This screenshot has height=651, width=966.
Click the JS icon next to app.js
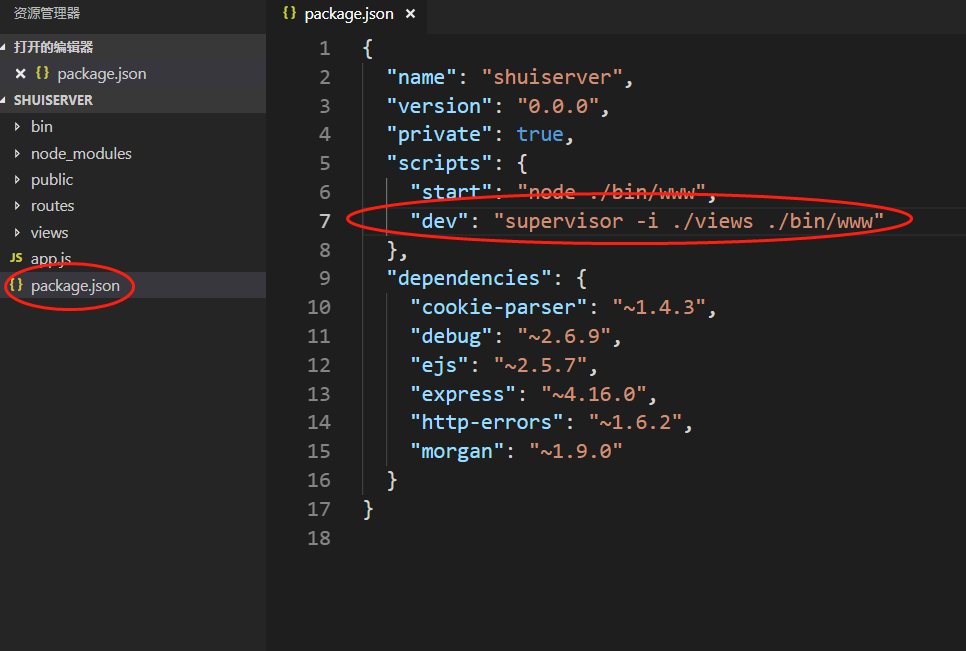pyautogui.click(x=16, y=258)
